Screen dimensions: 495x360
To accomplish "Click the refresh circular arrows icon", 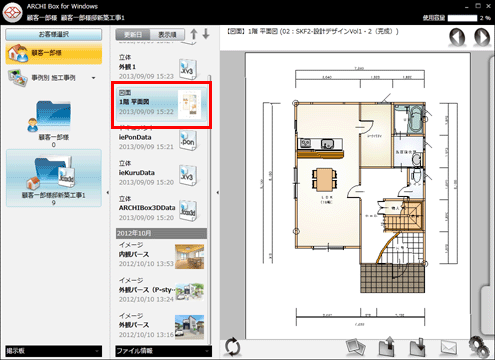I will (x=232, y=347).
